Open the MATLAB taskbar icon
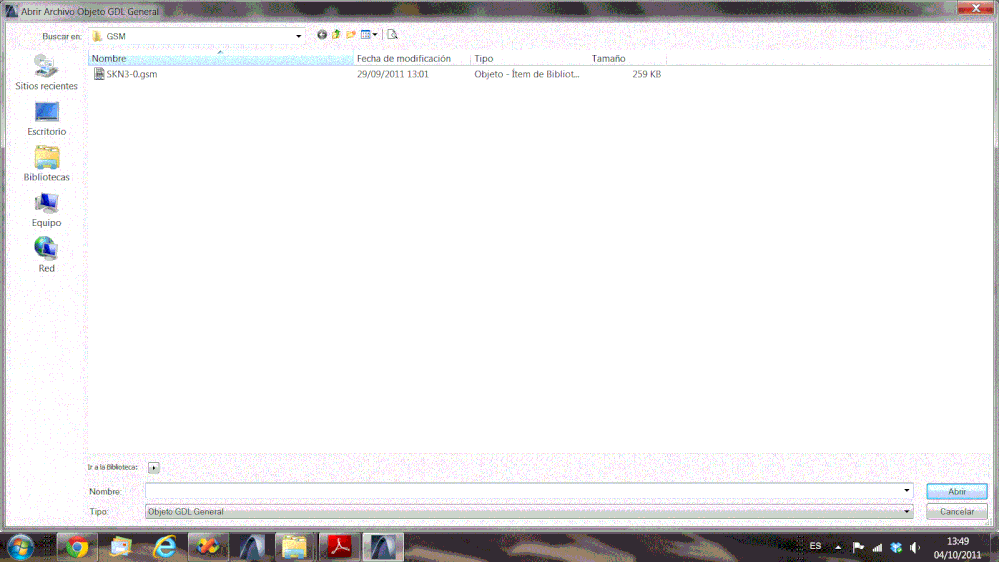 point(208,547)
